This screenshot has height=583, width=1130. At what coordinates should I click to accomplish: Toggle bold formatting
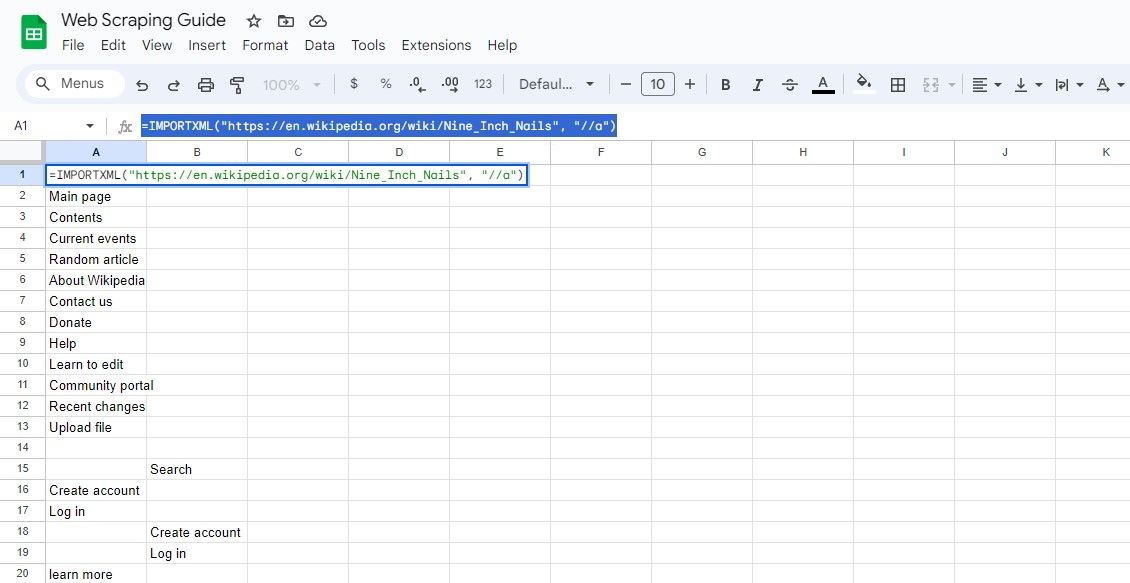click(725, 84)
